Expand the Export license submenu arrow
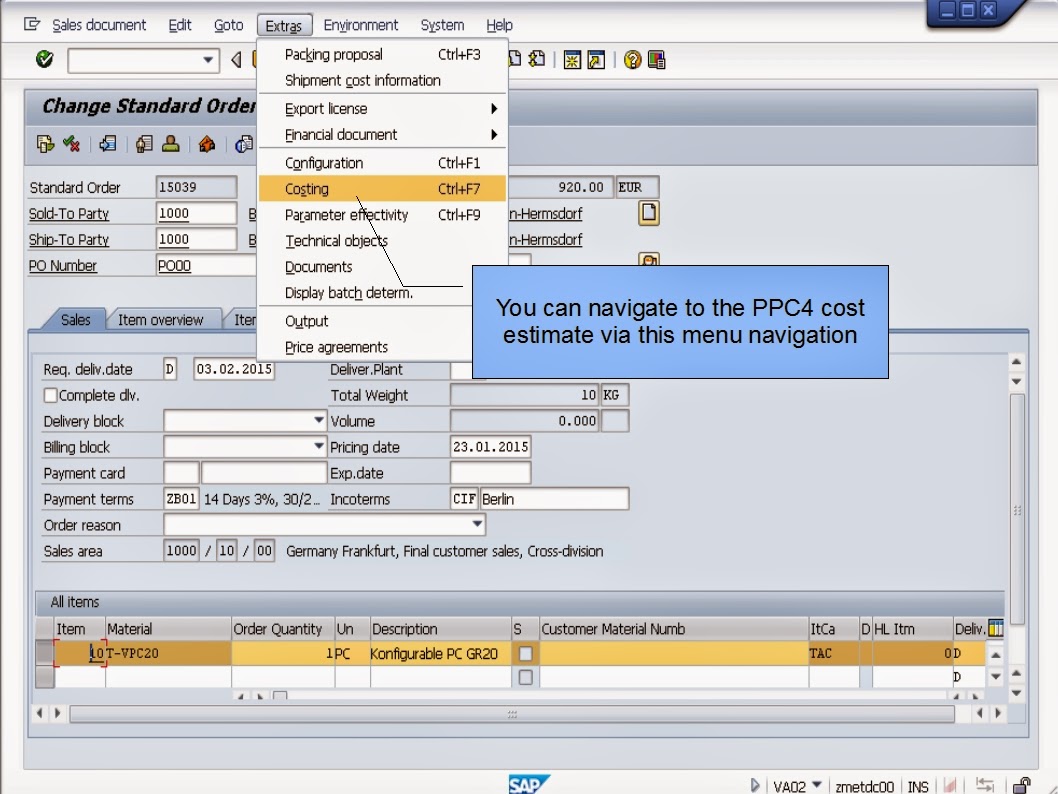Screen dimensions: 1058x794 click(494, 109)
